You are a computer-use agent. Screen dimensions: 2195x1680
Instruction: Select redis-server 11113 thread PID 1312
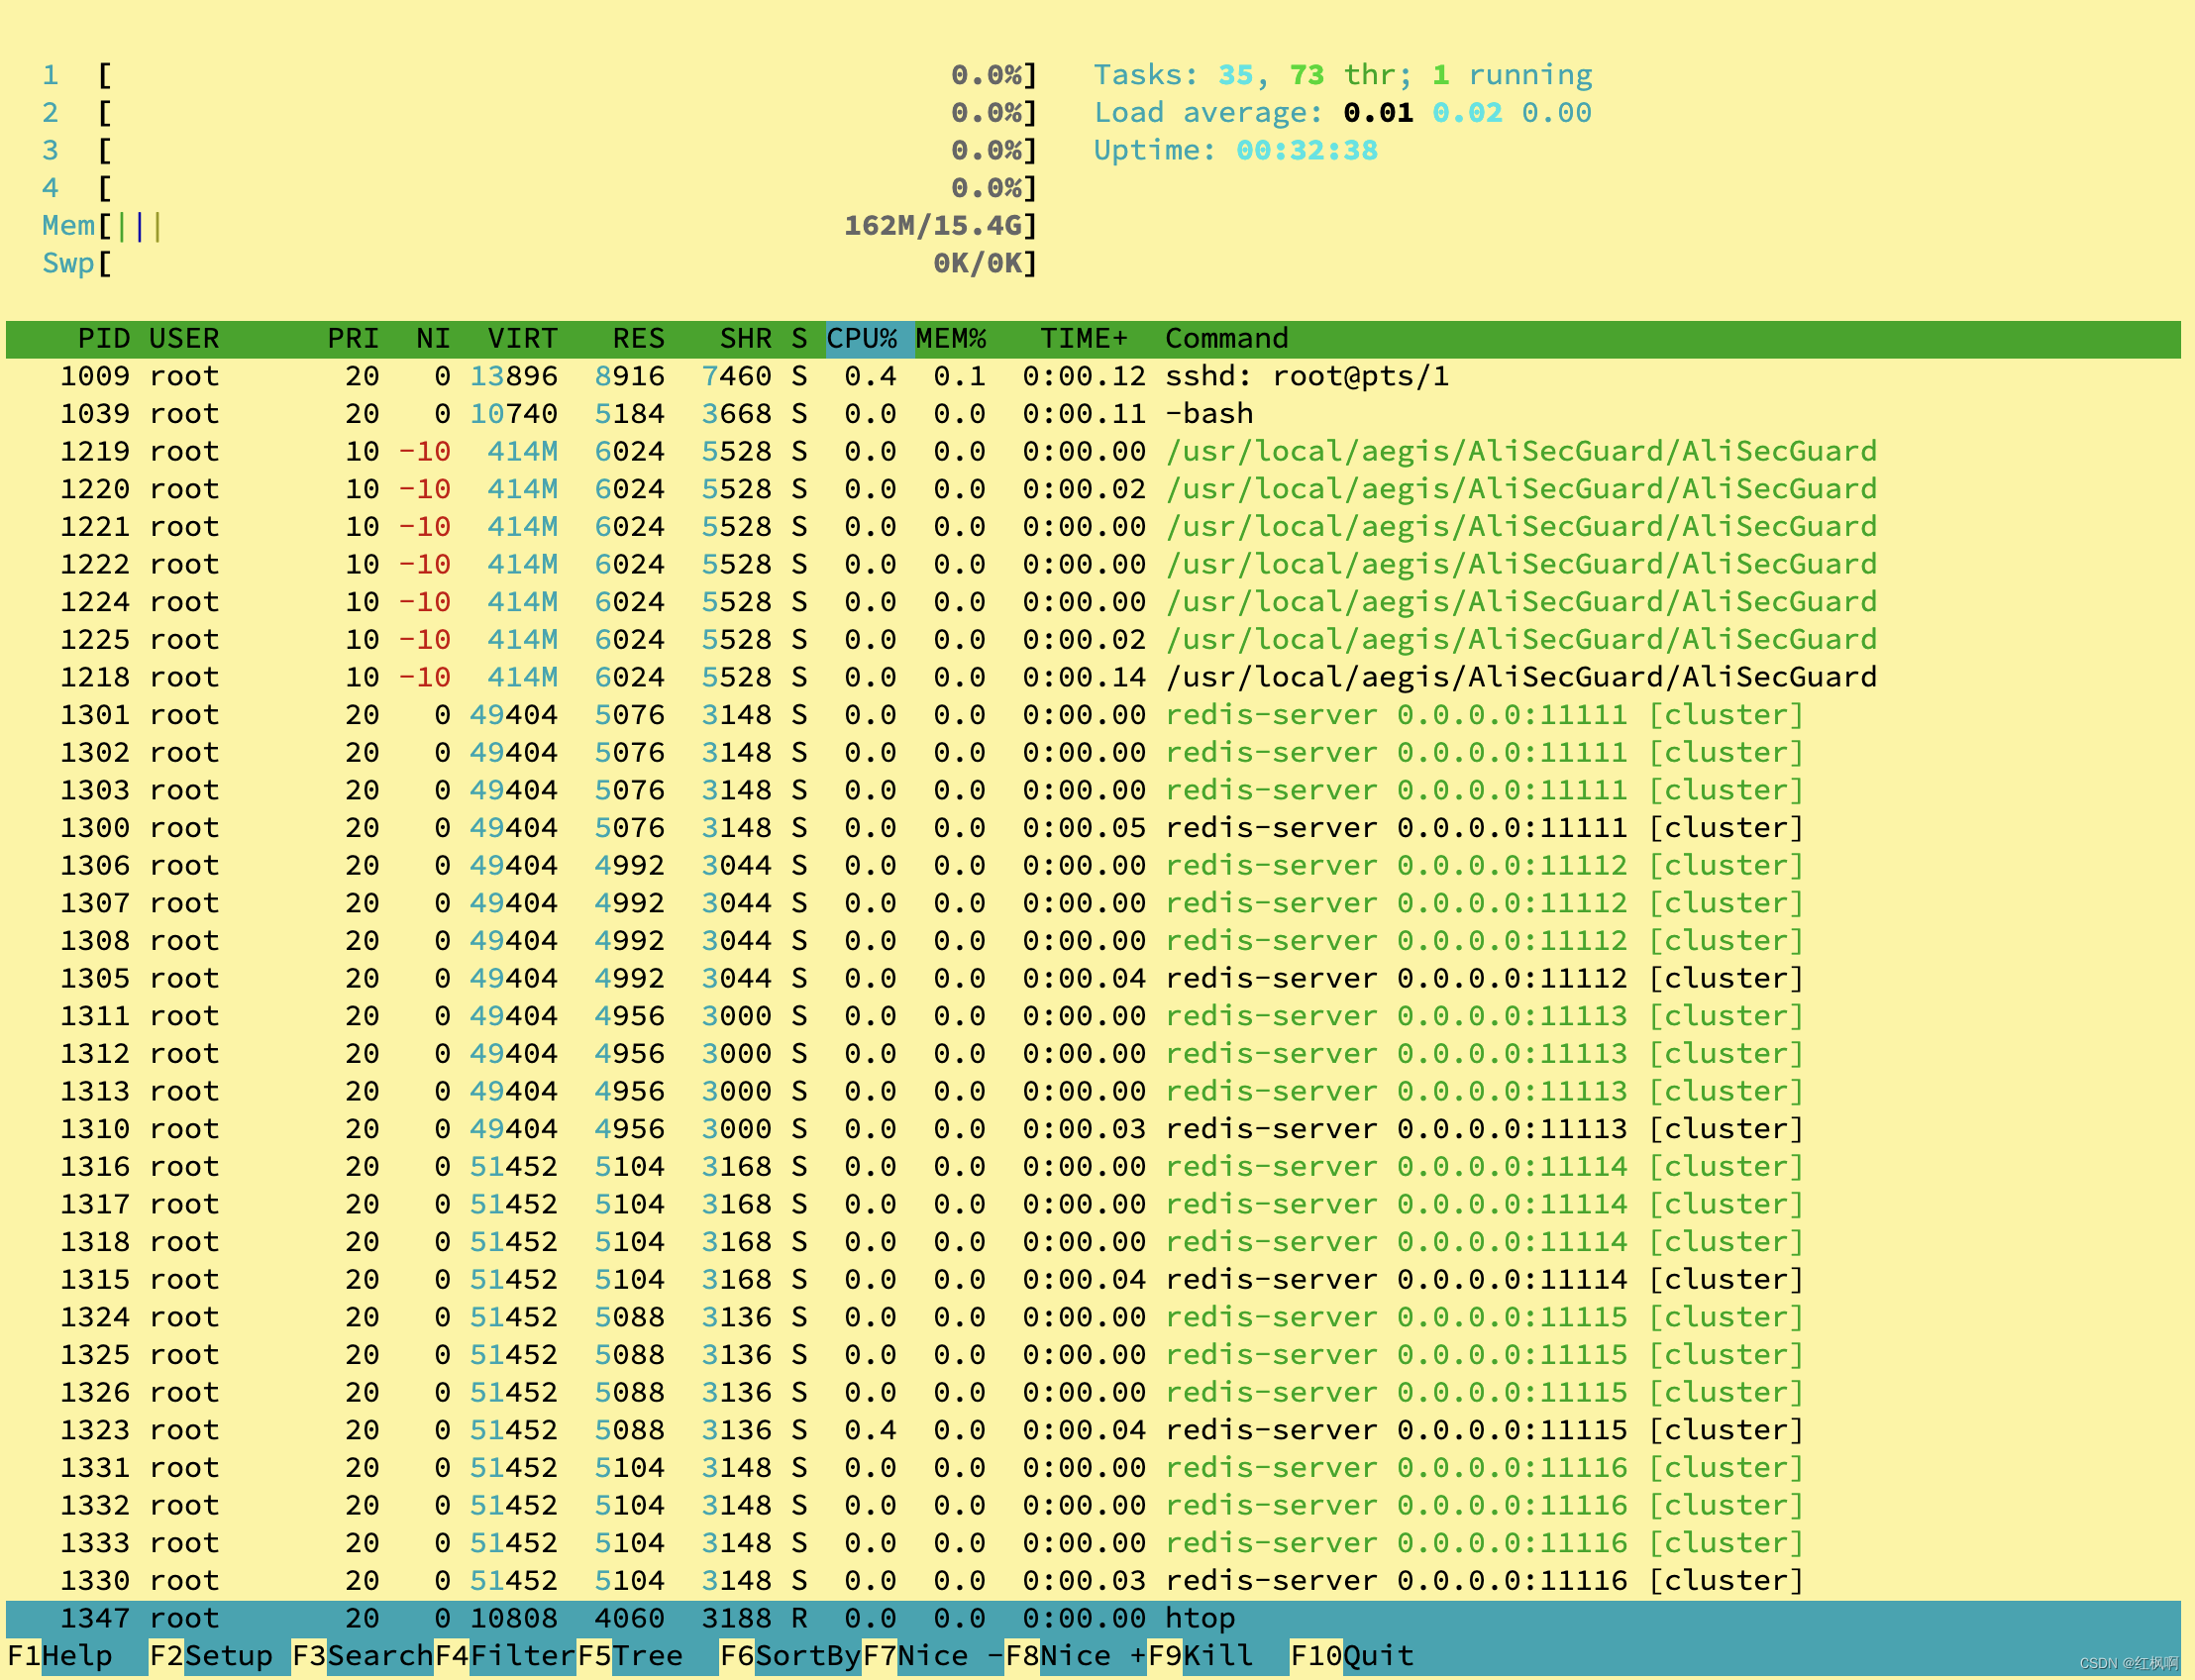click(x=1093, y=1054)
